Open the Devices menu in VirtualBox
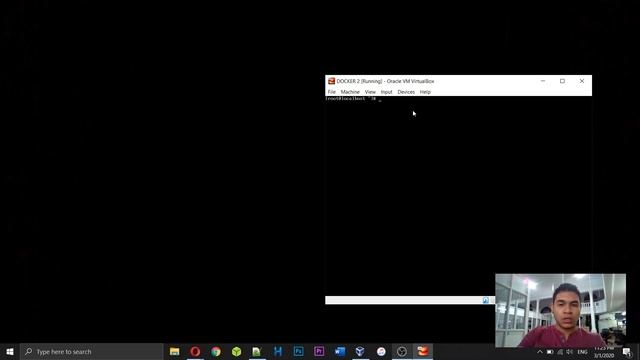Image resolution: width=640 pixels, height=360 pixels. point(406,92)
